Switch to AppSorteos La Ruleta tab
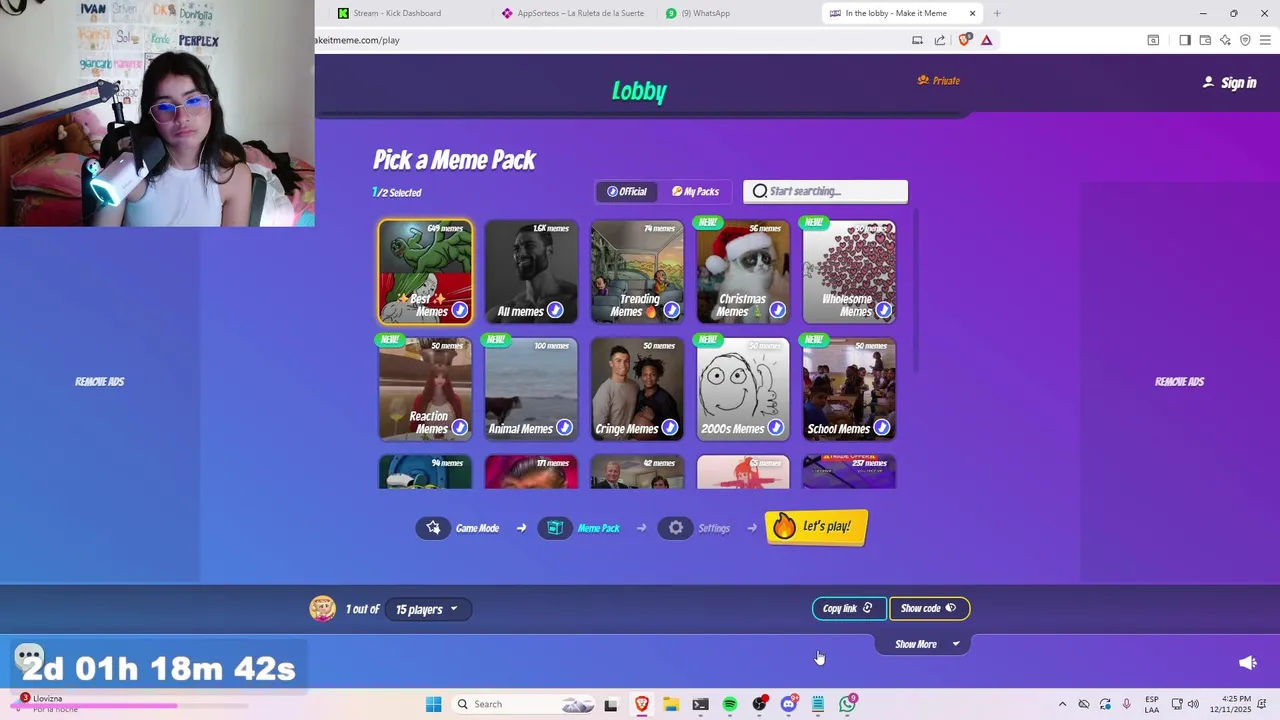The image size is (1280, 720). [x=573, y=13]
